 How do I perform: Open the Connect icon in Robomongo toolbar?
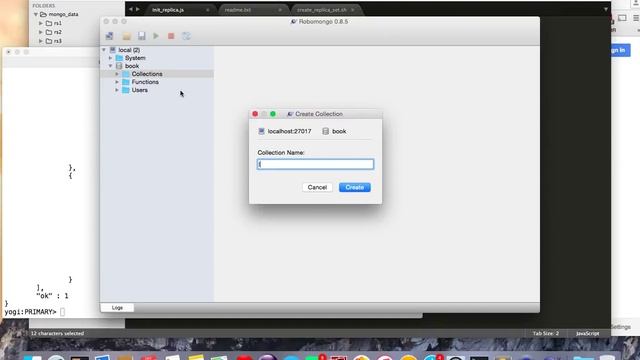click(109, 36)
